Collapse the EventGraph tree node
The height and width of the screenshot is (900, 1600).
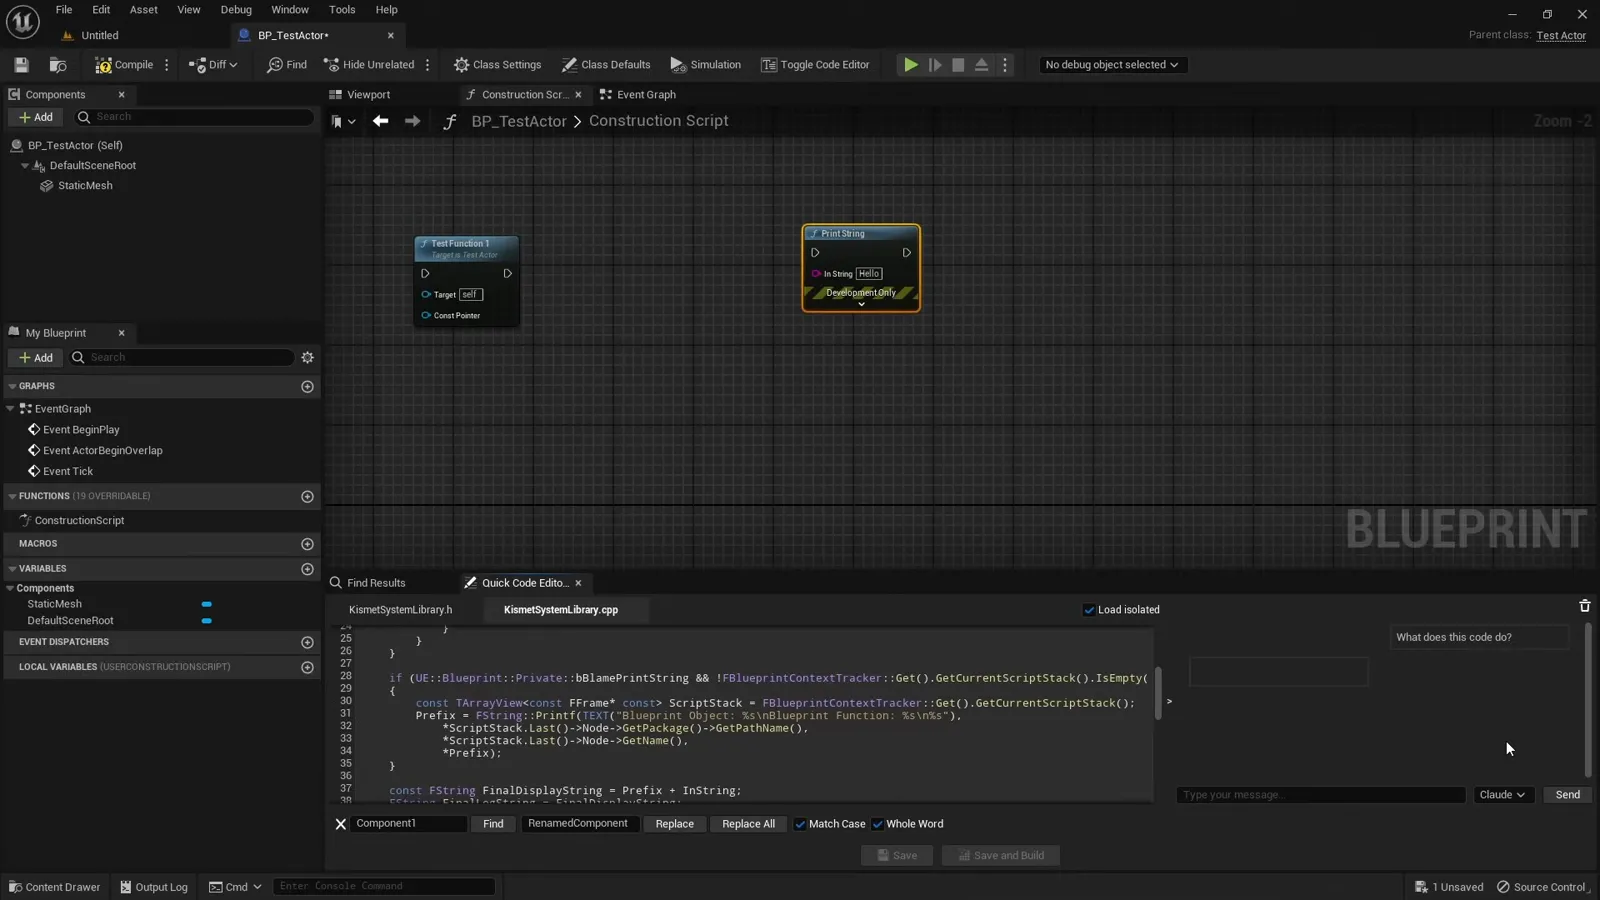(x=11, y=409)
